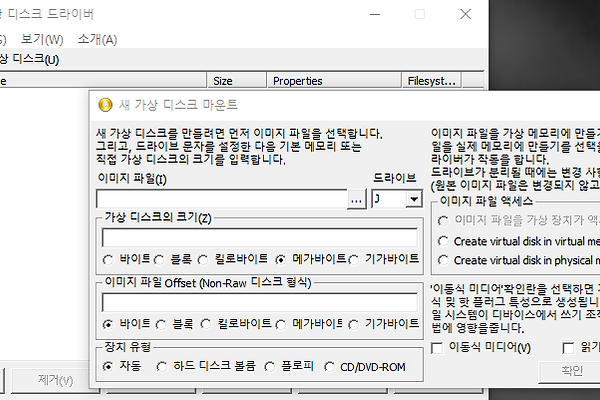
Task: Select Create virtual disk in virtual memory option
Action: coord(444,241)
